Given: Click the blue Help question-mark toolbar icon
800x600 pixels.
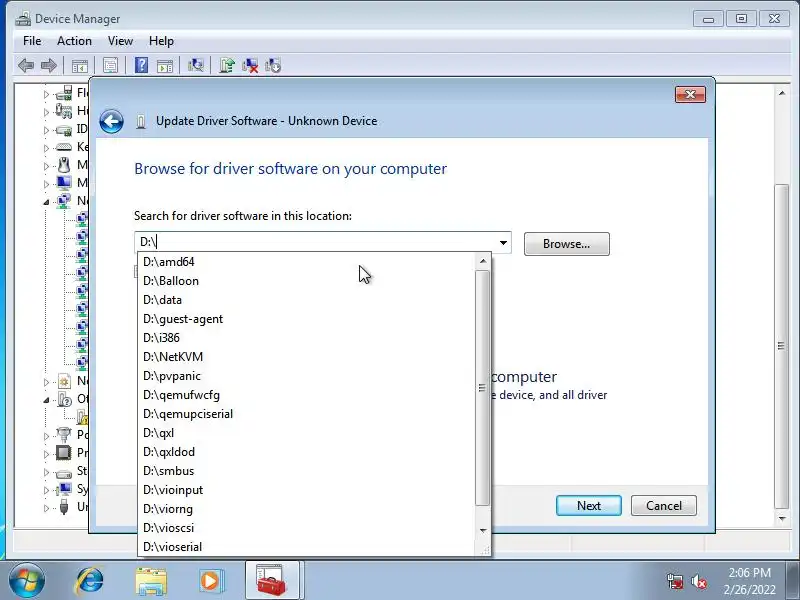Looking at the screenshot, I should (141, 65).
